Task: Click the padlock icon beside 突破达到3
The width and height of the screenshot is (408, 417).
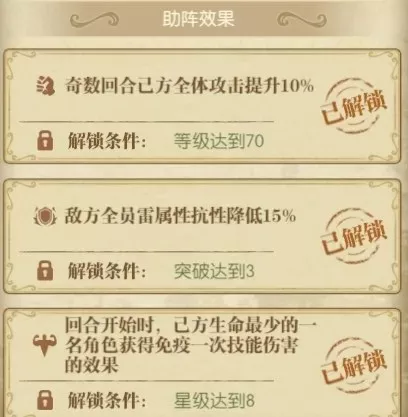Action: (x=45, y=270)
